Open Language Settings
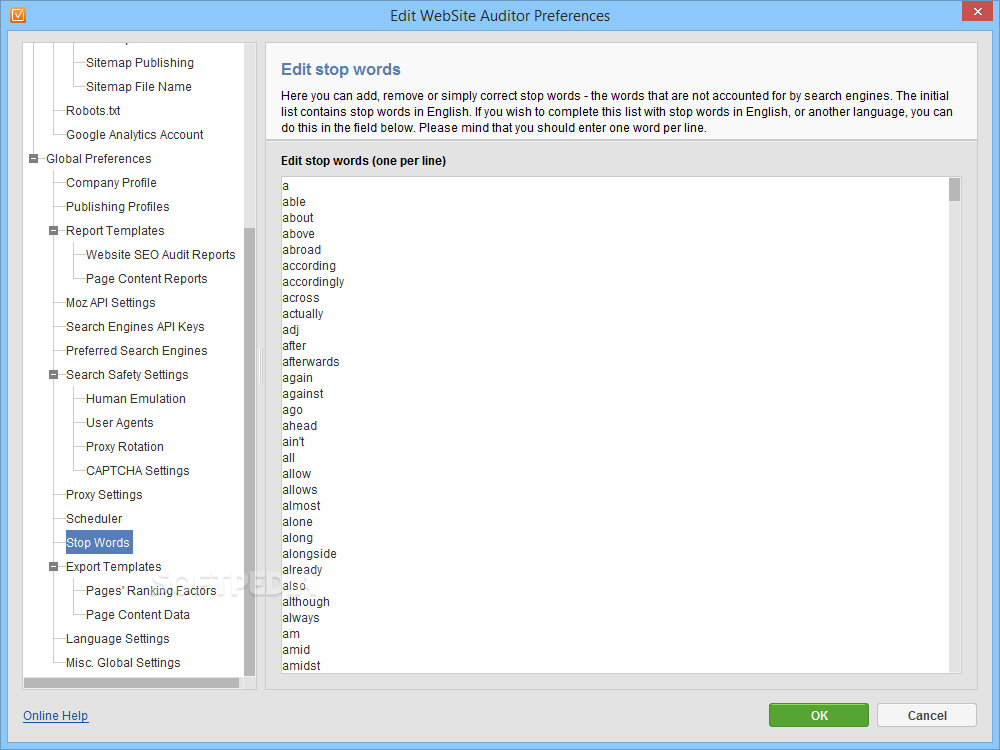1000x750 pixels. coord(117,639)
